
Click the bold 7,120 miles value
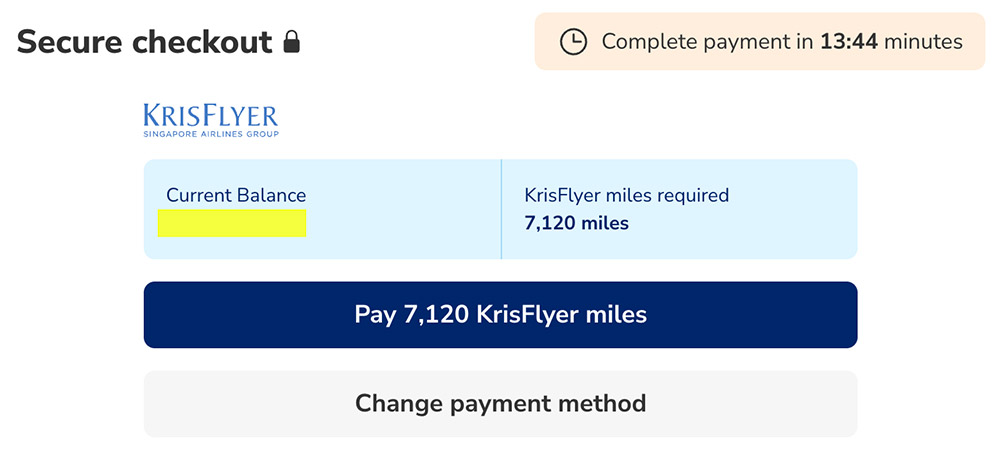[577, 223]
